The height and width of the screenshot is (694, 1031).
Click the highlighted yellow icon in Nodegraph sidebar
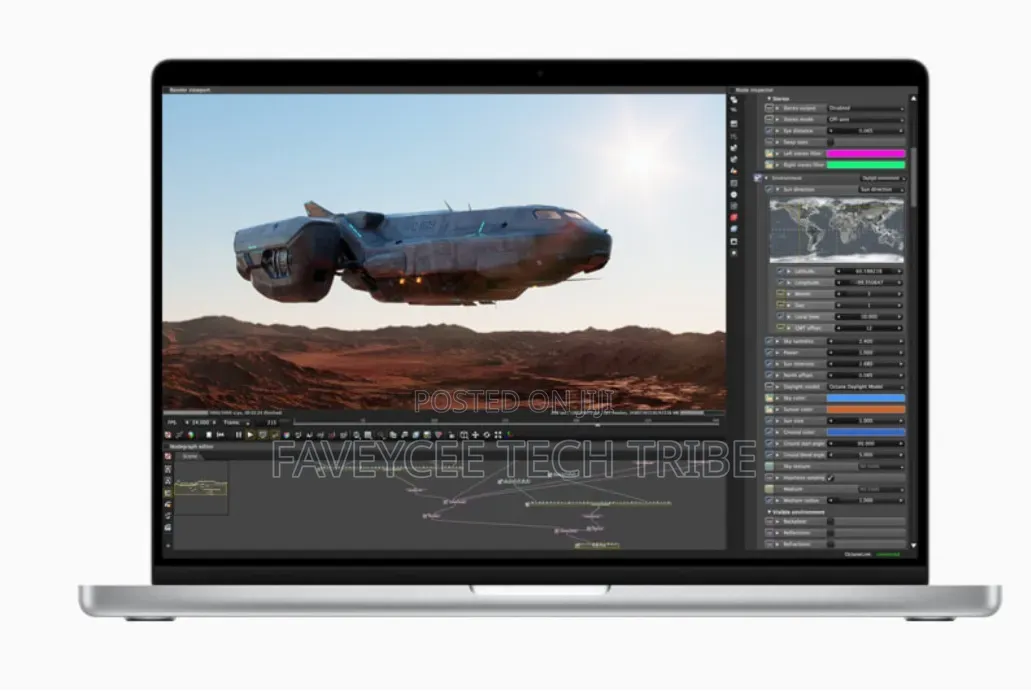pos(168,492)
